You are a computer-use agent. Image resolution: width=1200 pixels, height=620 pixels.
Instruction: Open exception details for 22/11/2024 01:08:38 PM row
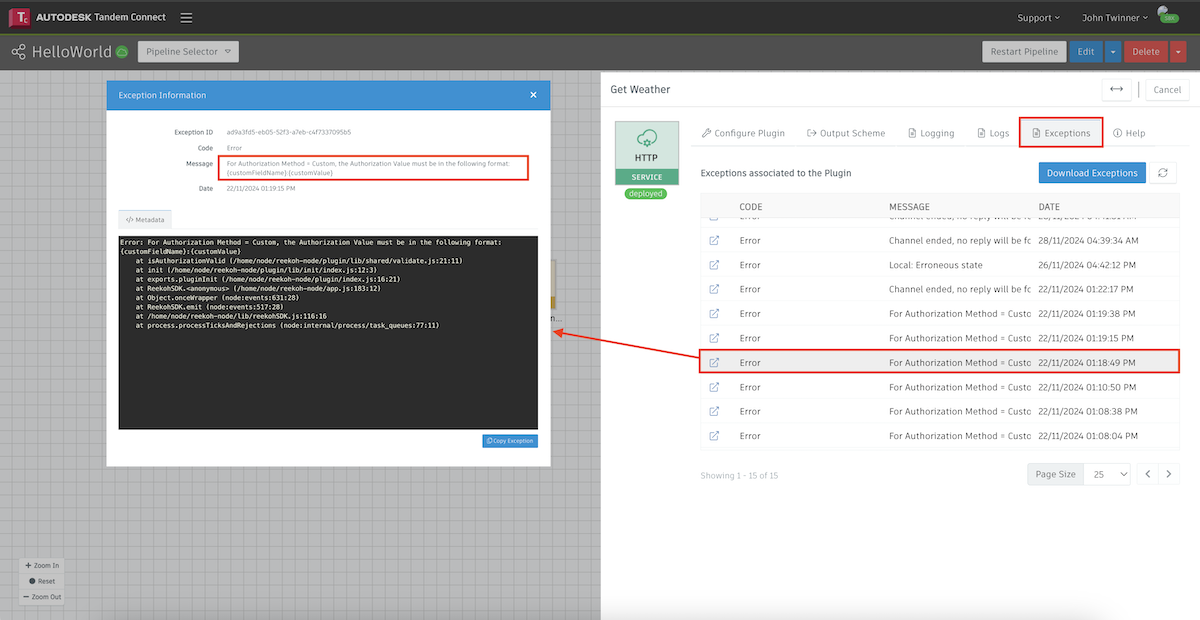714,411
